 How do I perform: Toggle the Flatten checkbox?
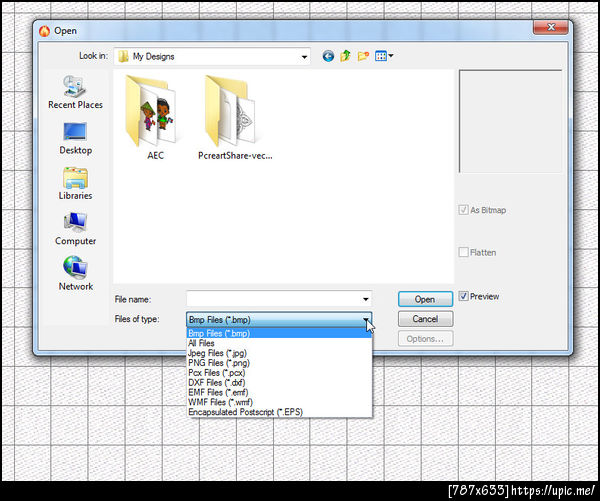tap(463, 252)
